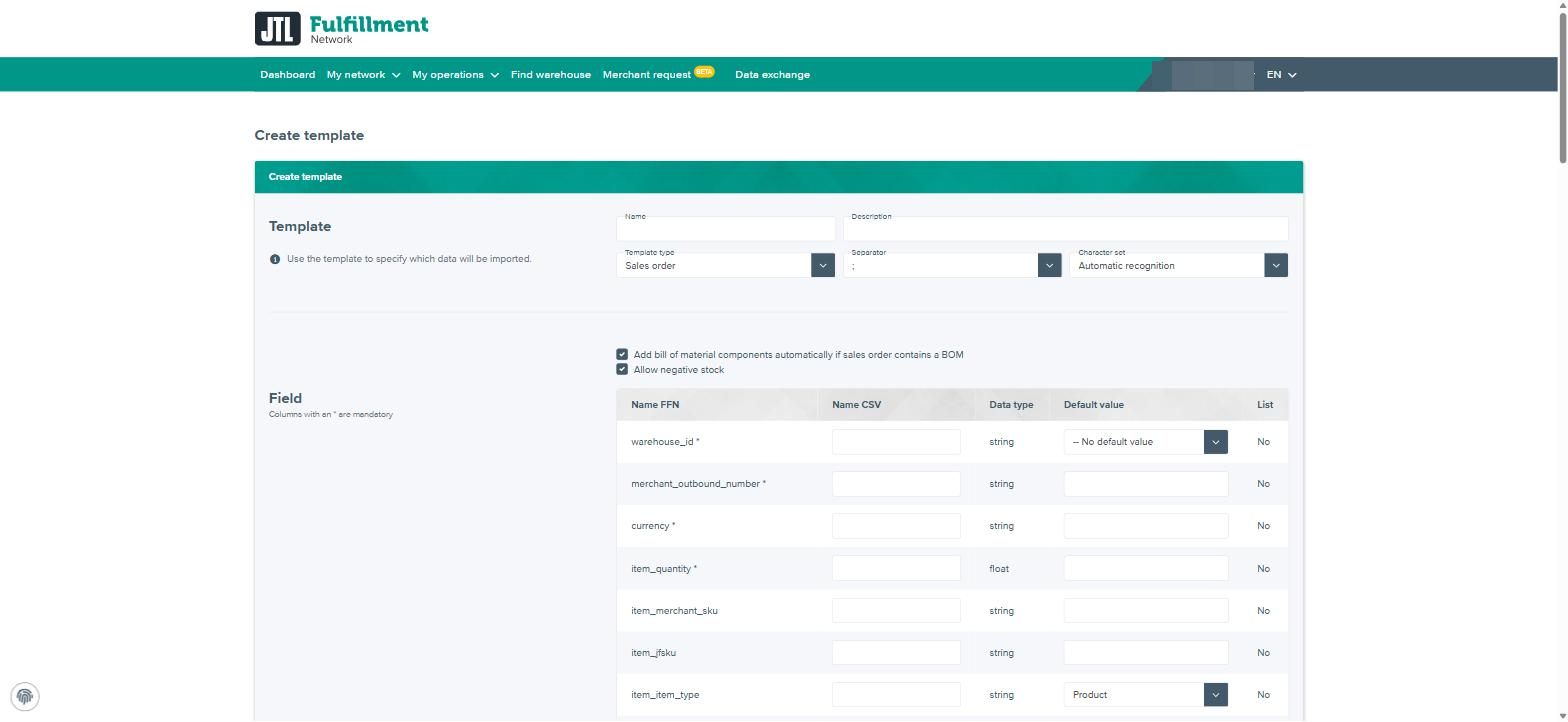The height and width of the screenshot is (722, 1568).
Task: Expand the My operations menu
Action: (x=455, y=75)
